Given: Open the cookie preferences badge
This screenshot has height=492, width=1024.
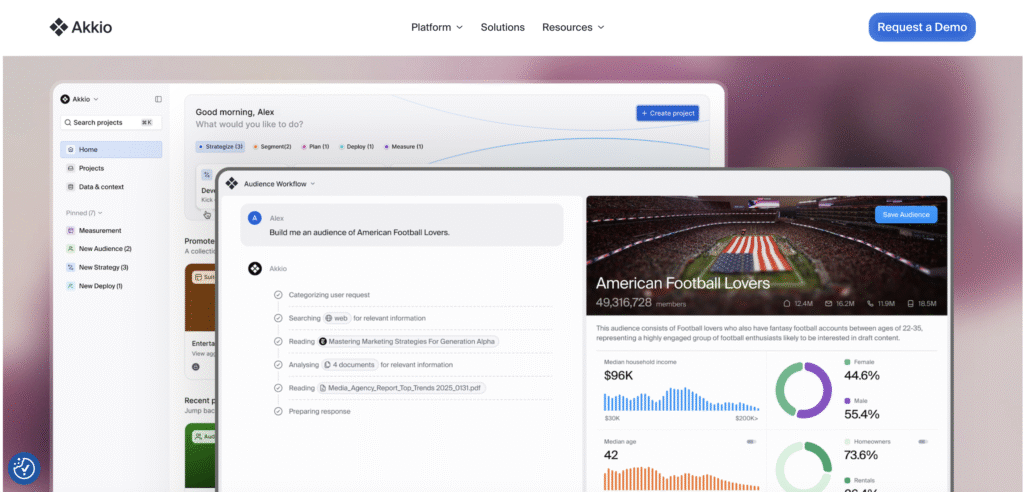Looking at the screenshot, I should [24, 468].
